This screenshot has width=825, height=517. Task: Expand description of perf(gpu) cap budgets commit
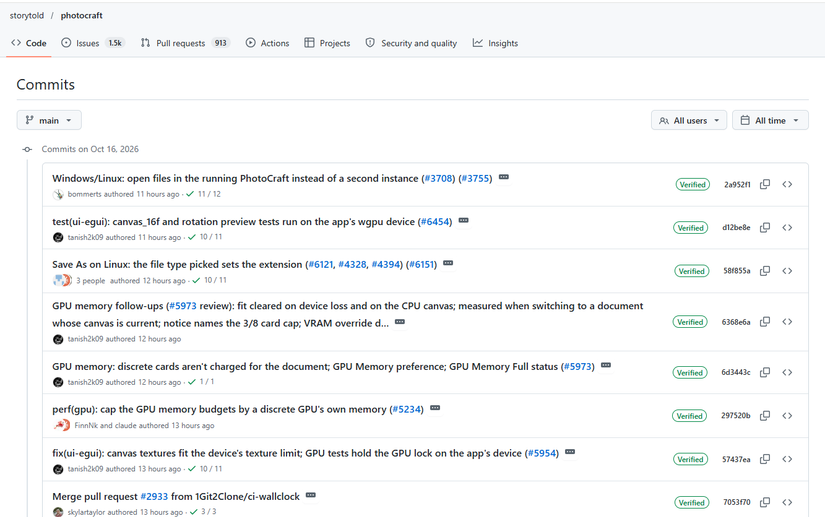click(435, 408)
